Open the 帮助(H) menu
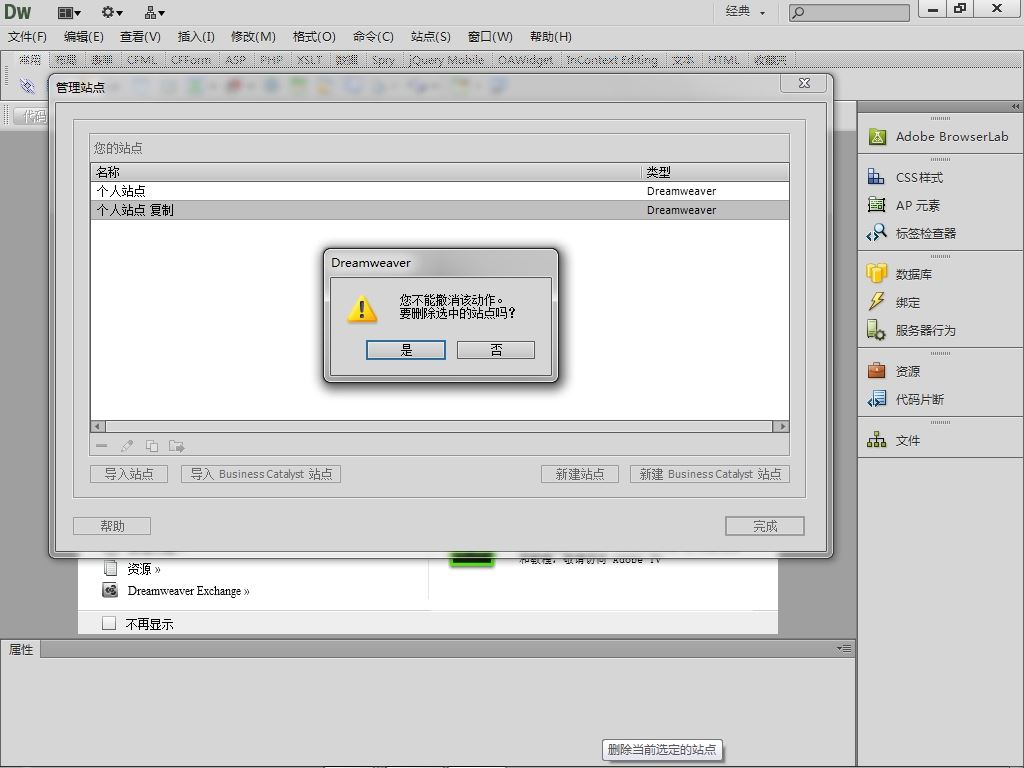 (551, 37)
